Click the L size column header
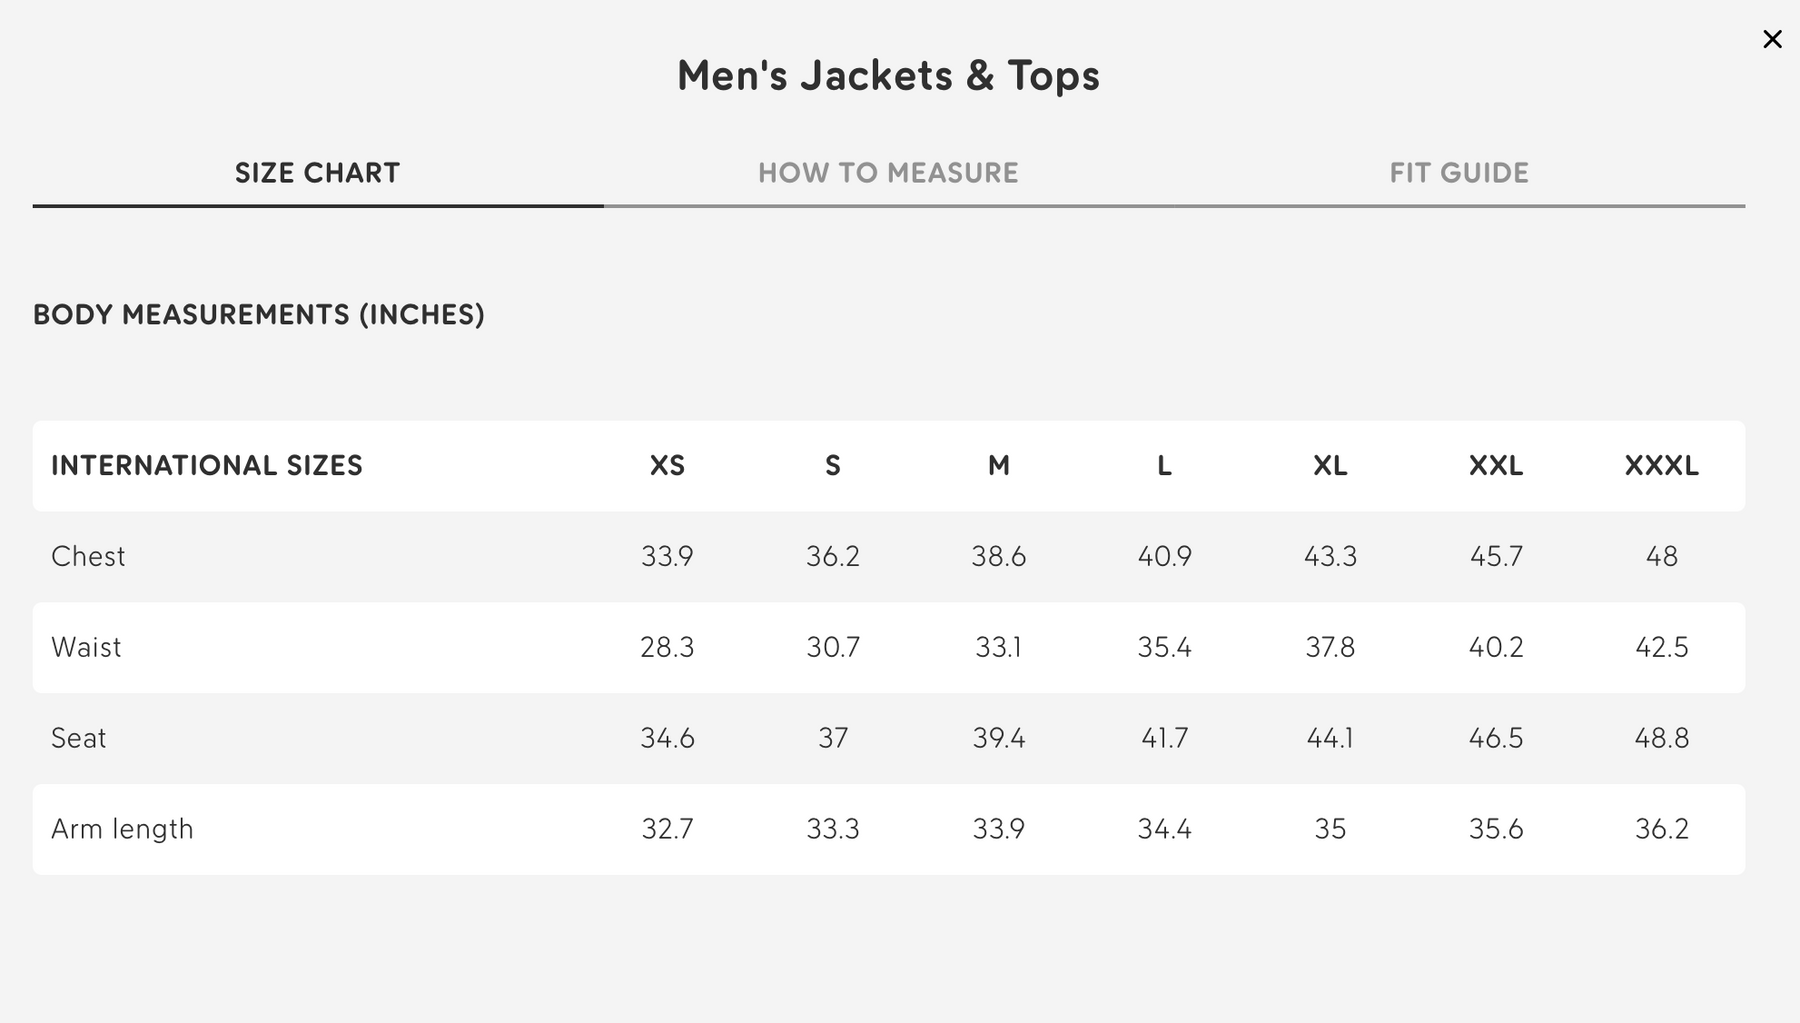 tap(1164, 466)
